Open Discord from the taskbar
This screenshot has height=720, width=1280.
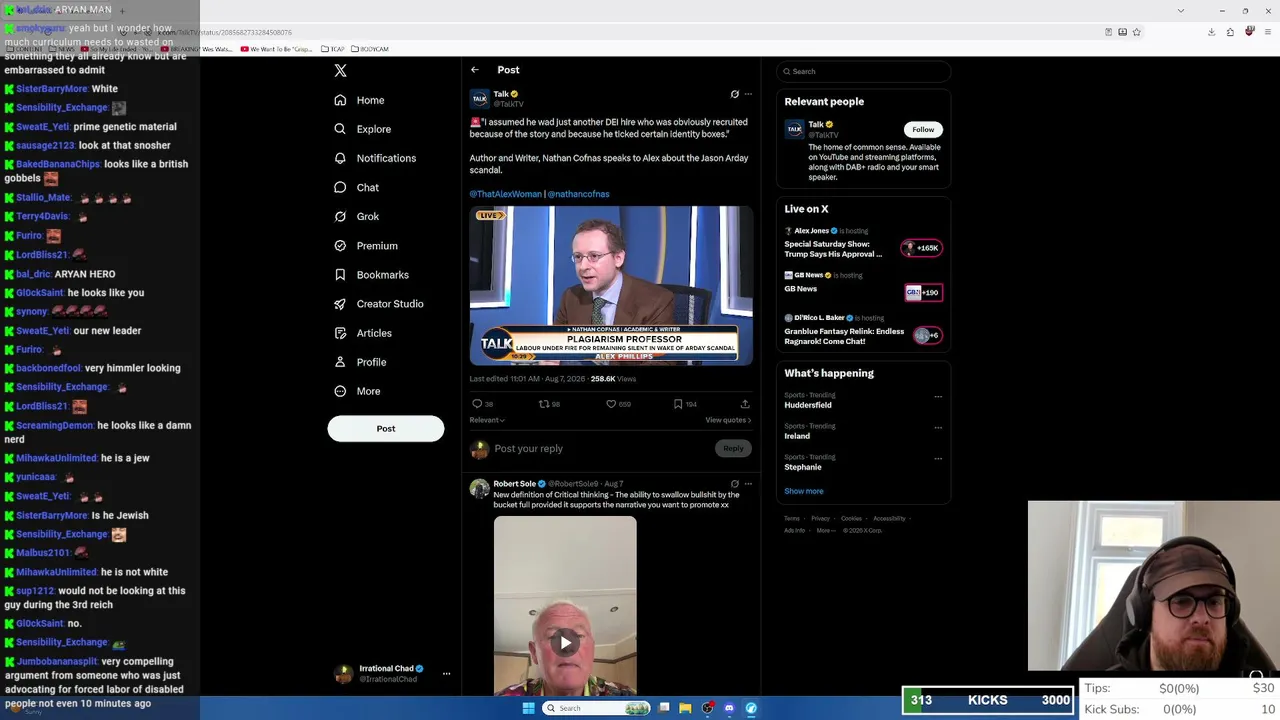coord(729,708)
